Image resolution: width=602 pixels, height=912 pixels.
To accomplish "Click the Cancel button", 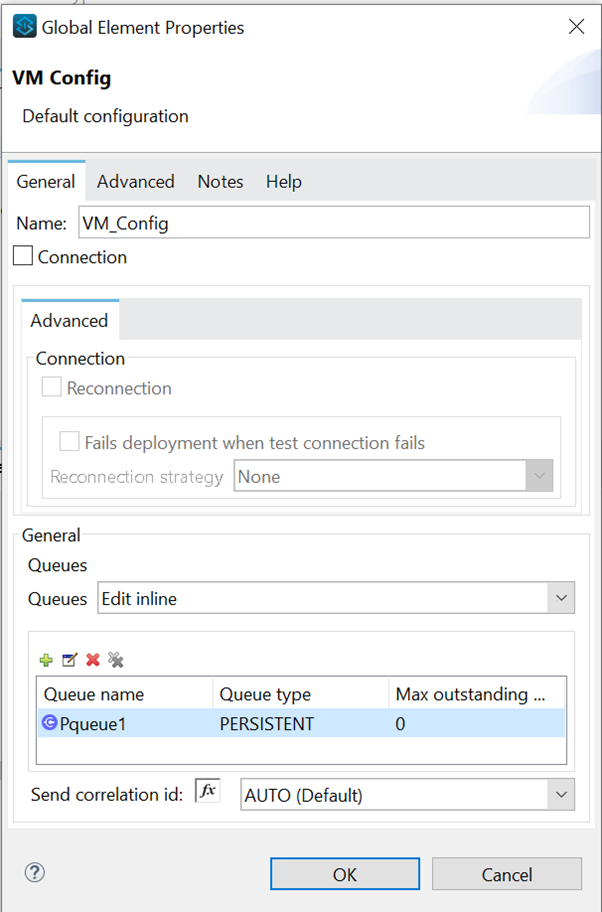I will click(506, 872).
